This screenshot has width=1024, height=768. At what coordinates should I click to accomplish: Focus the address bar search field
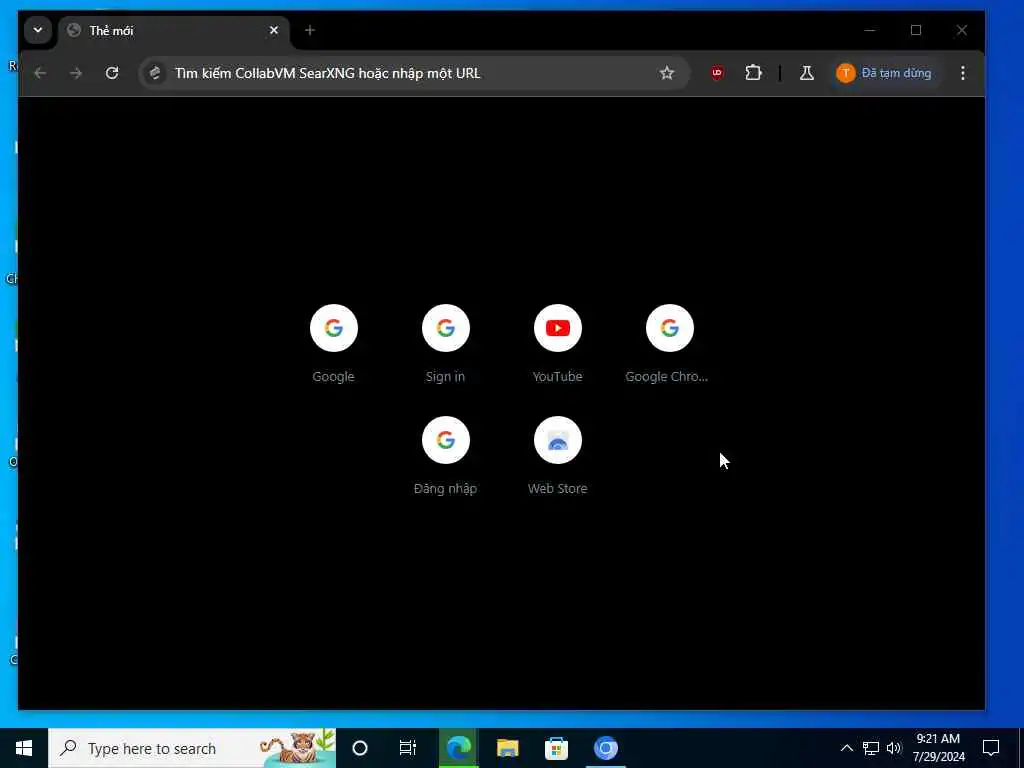point(415,73)
